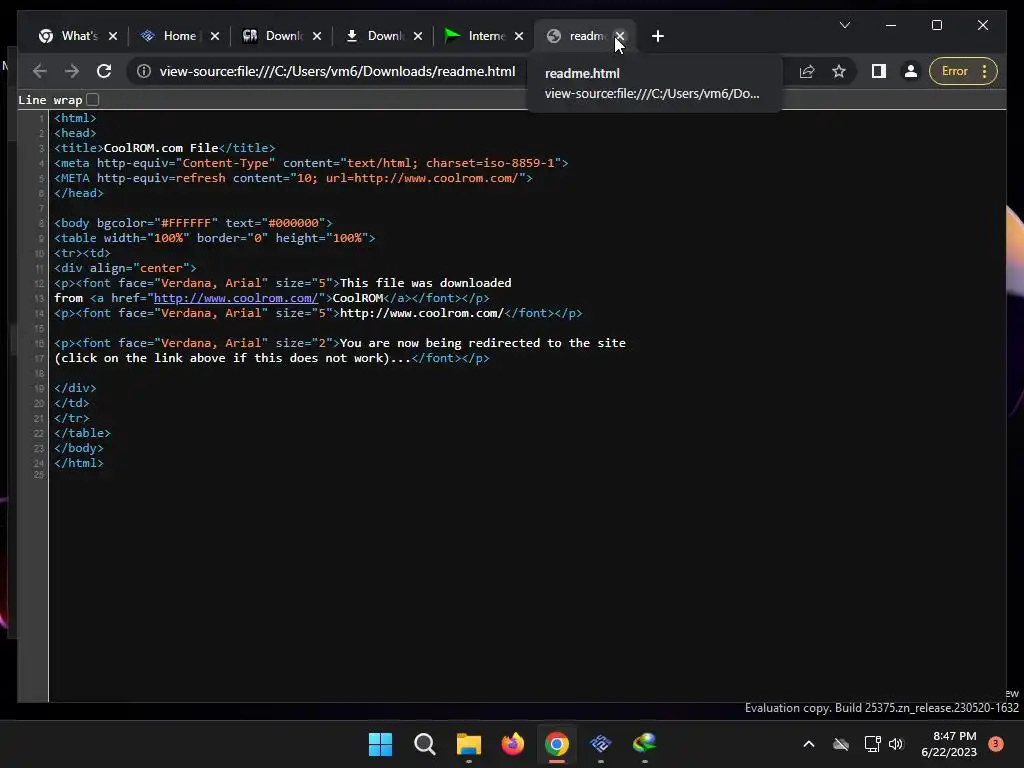
Task: Click the 'This file was downloaded' text
Action: point(426,283)
